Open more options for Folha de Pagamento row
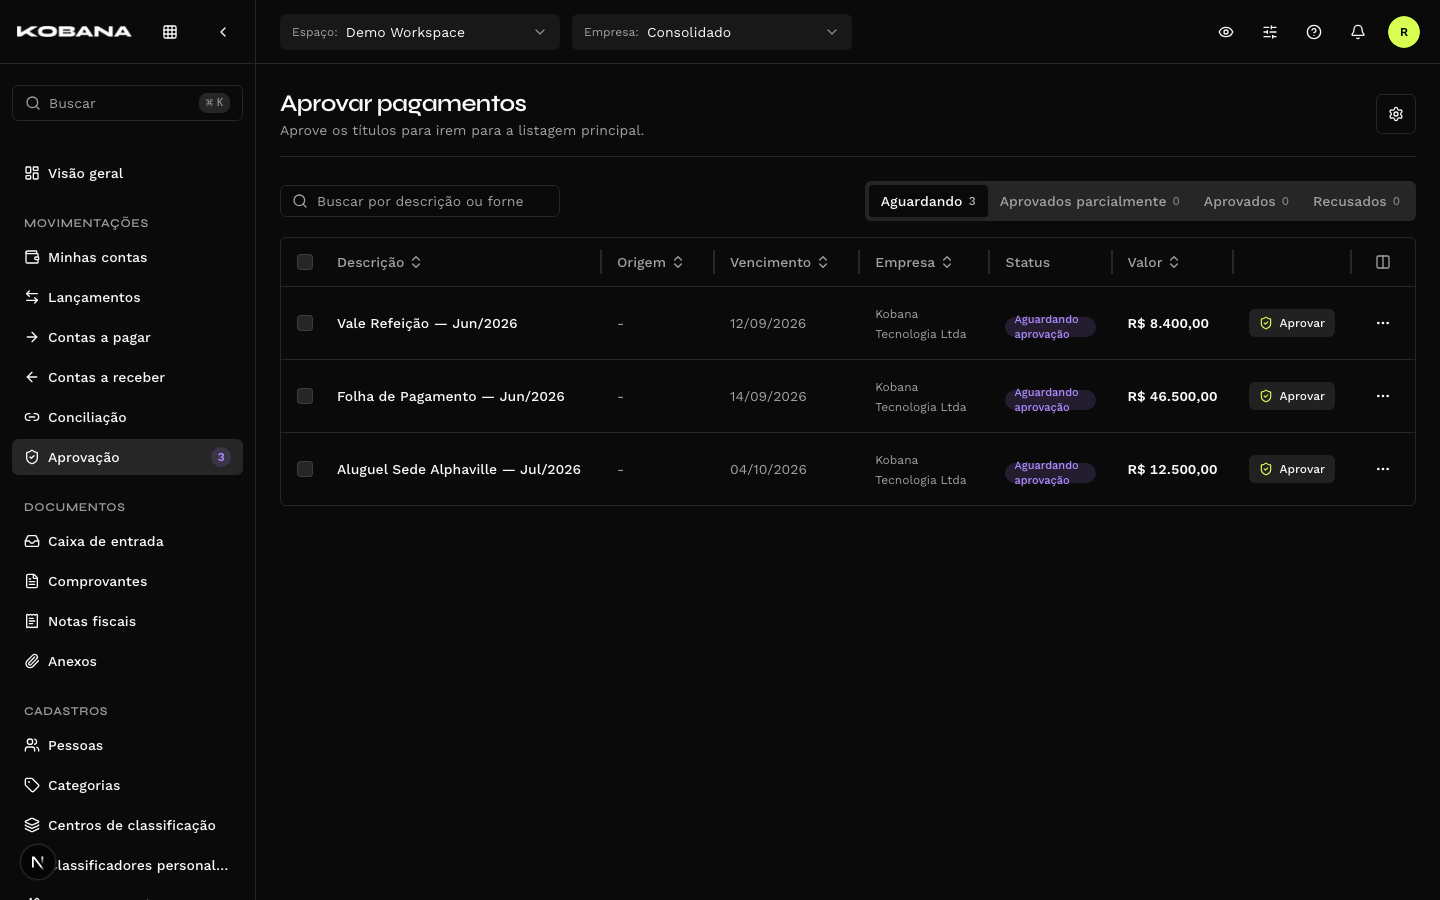The image size is (1440, 900). click(1383, 396)
